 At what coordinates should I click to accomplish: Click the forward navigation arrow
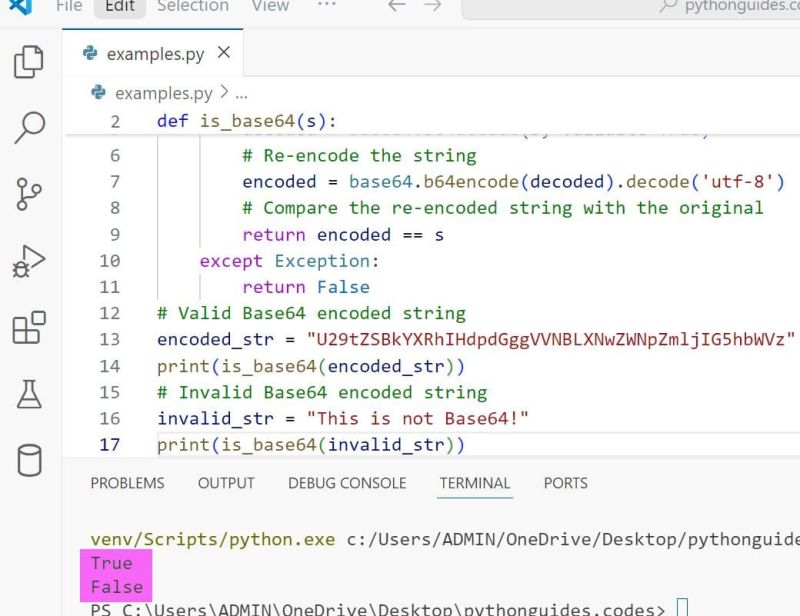(x=430, y=6)
